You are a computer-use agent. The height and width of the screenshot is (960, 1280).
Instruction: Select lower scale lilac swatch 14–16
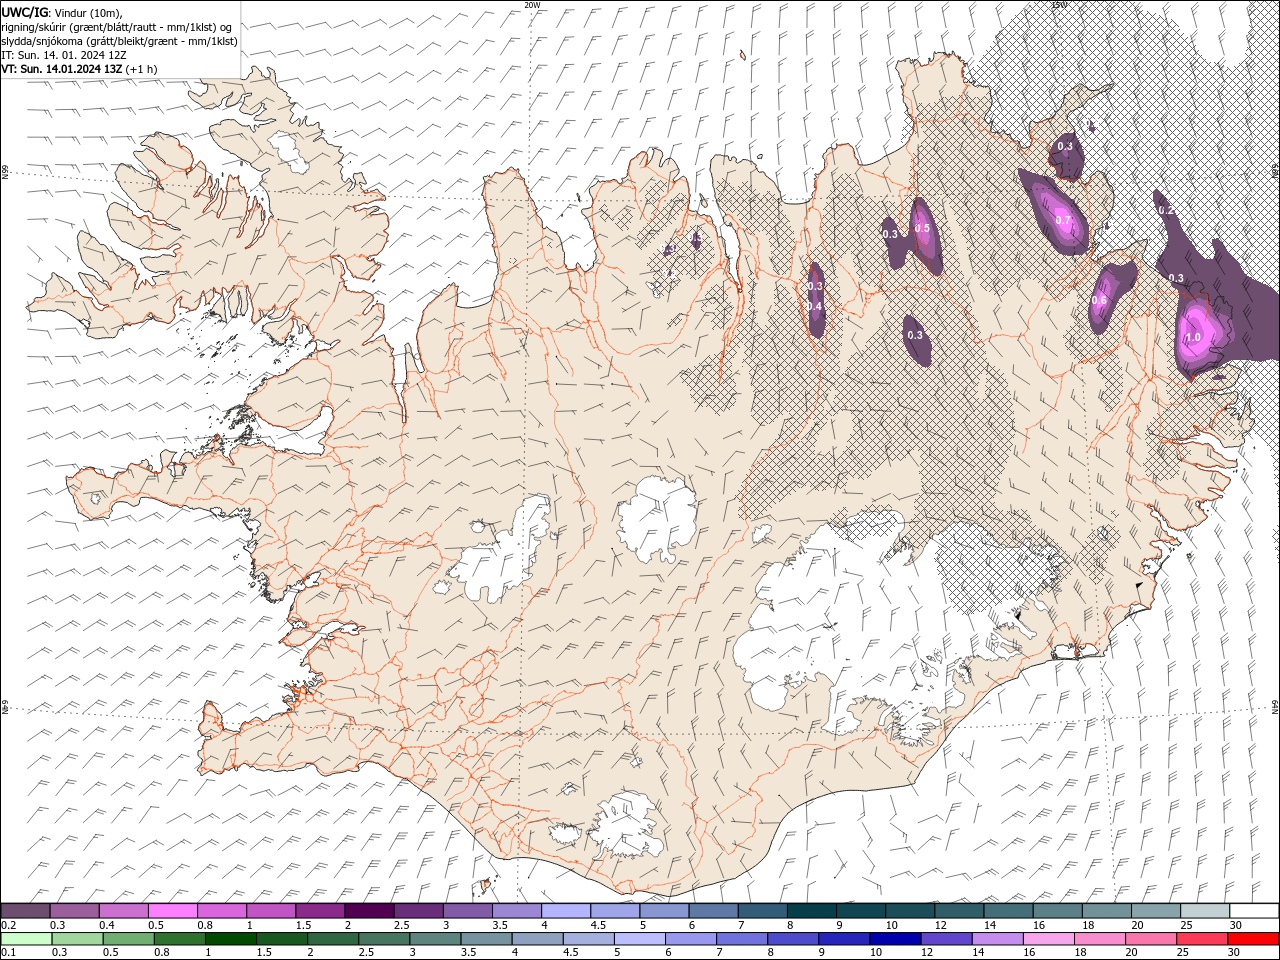tap(997, 939)
